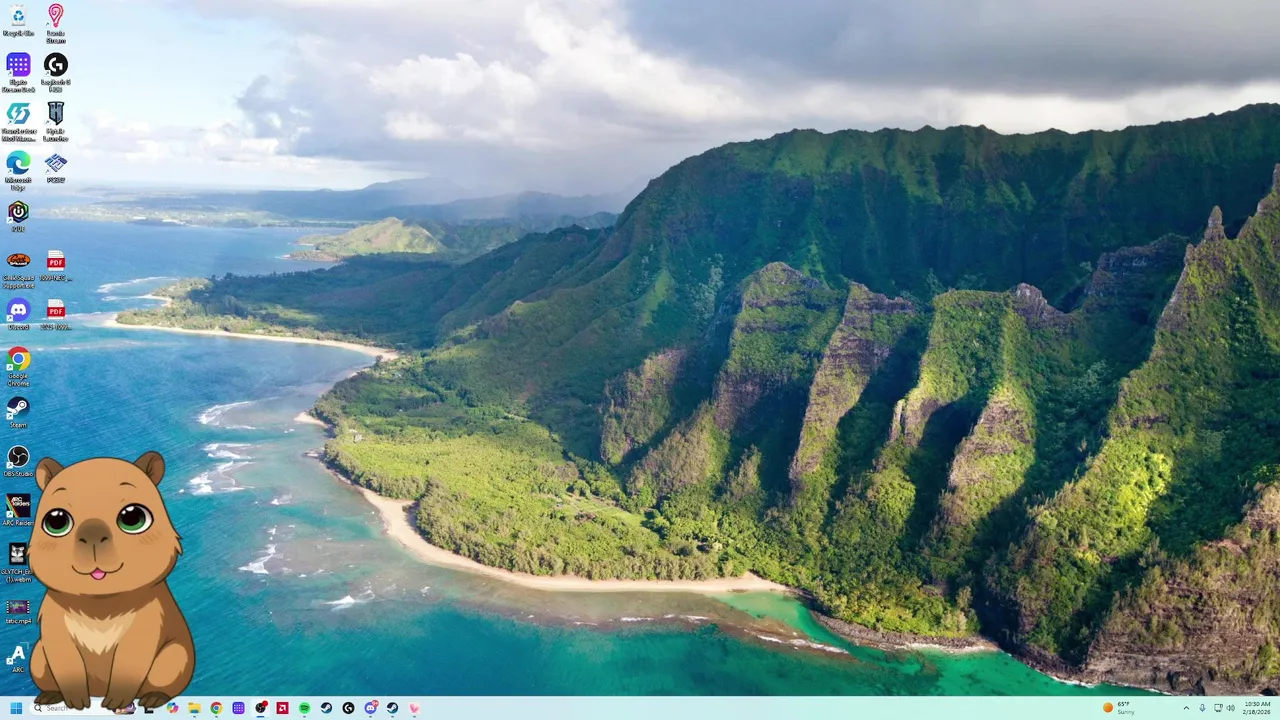
Task: Select the OBS Studio desktop shortcut
Action: (18, 461)
